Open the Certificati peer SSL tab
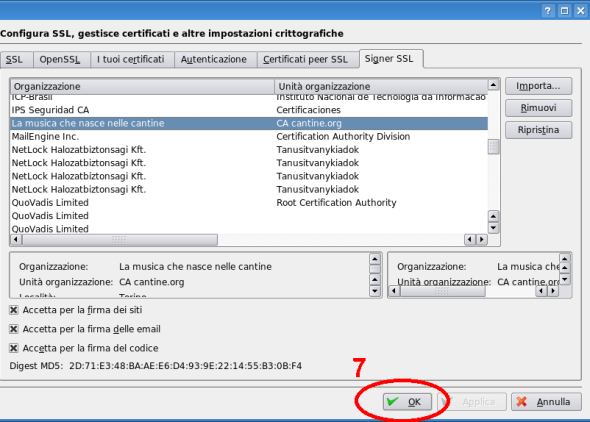Screen dimensions: 590x422 306,59
